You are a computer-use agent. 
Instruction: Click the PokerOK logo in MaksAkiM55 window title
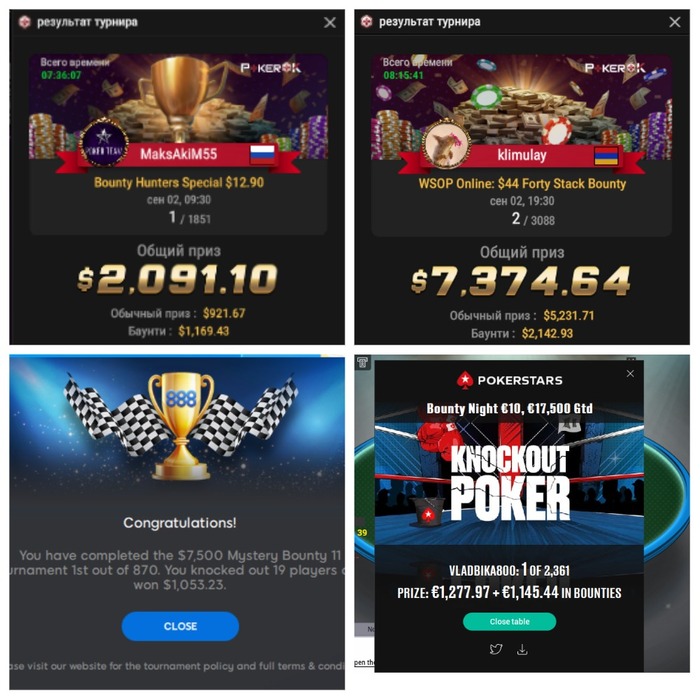coord(25,22)
